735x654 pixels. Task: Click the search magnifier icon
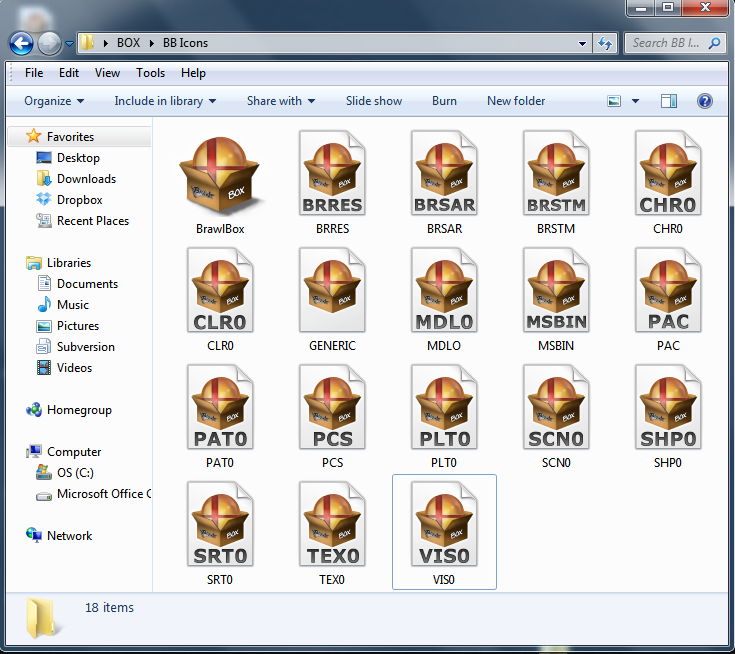coord(714,43)
